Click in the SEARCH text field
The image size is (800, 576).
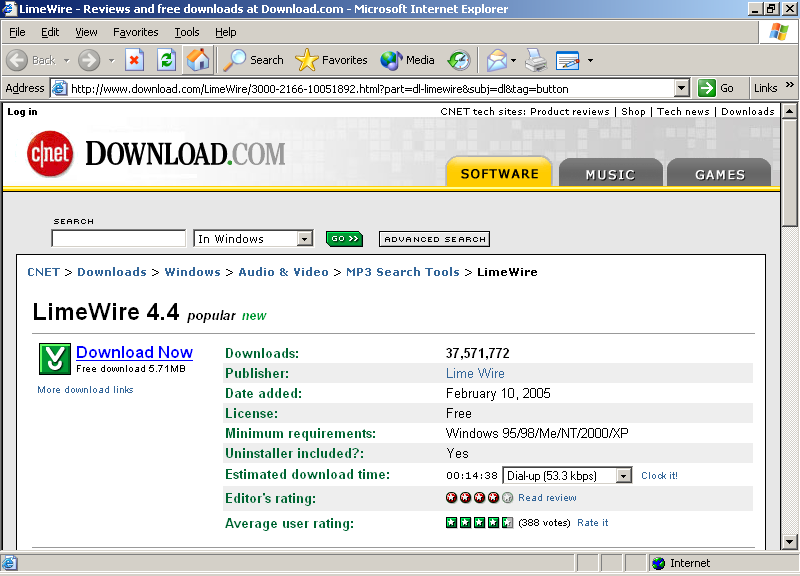(x=118, y=239)
